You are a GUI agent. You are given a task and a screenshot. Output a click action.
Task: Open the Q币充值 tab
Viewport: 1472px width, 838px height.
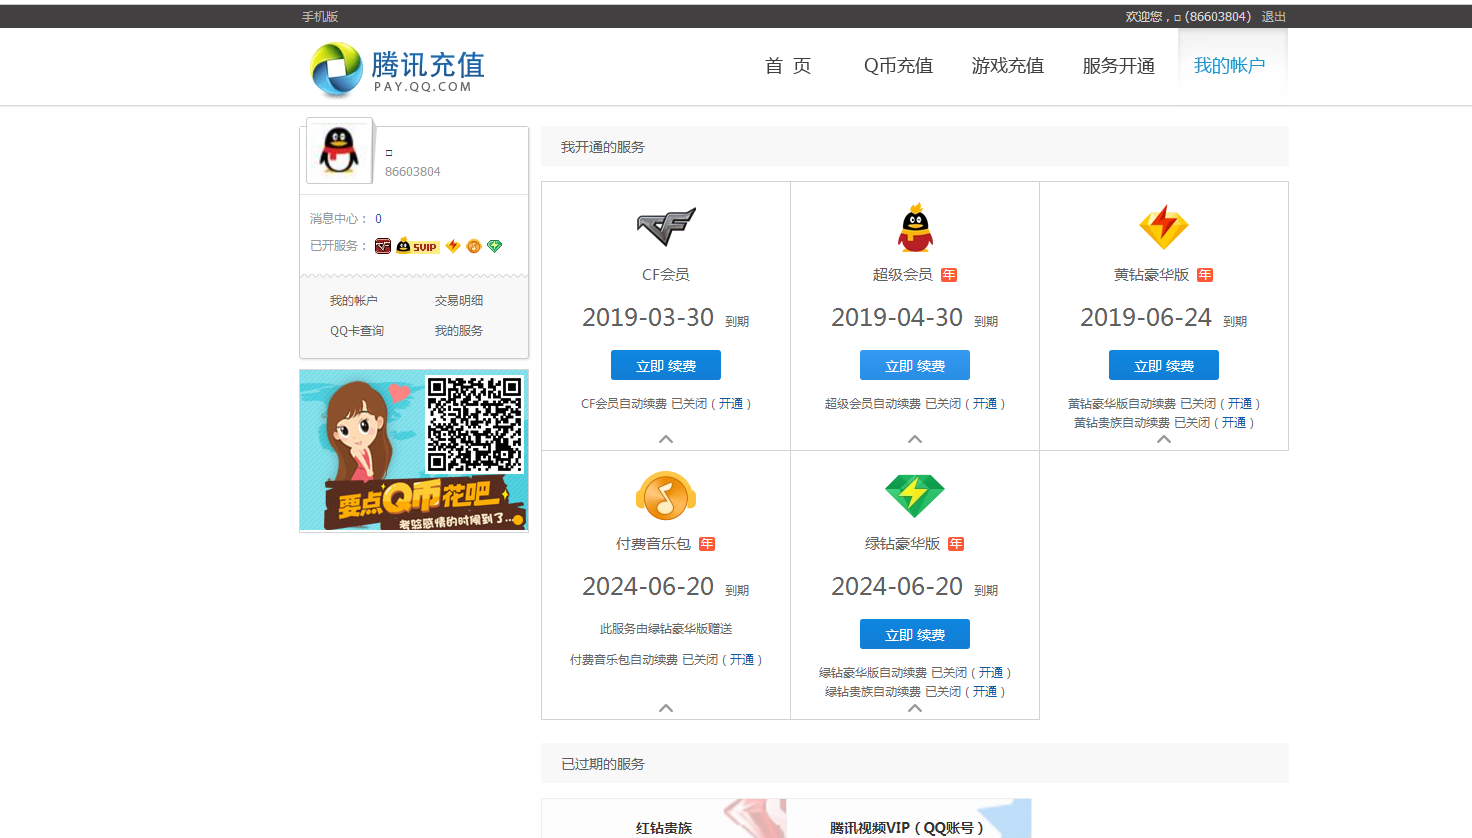tap(898, 66)
